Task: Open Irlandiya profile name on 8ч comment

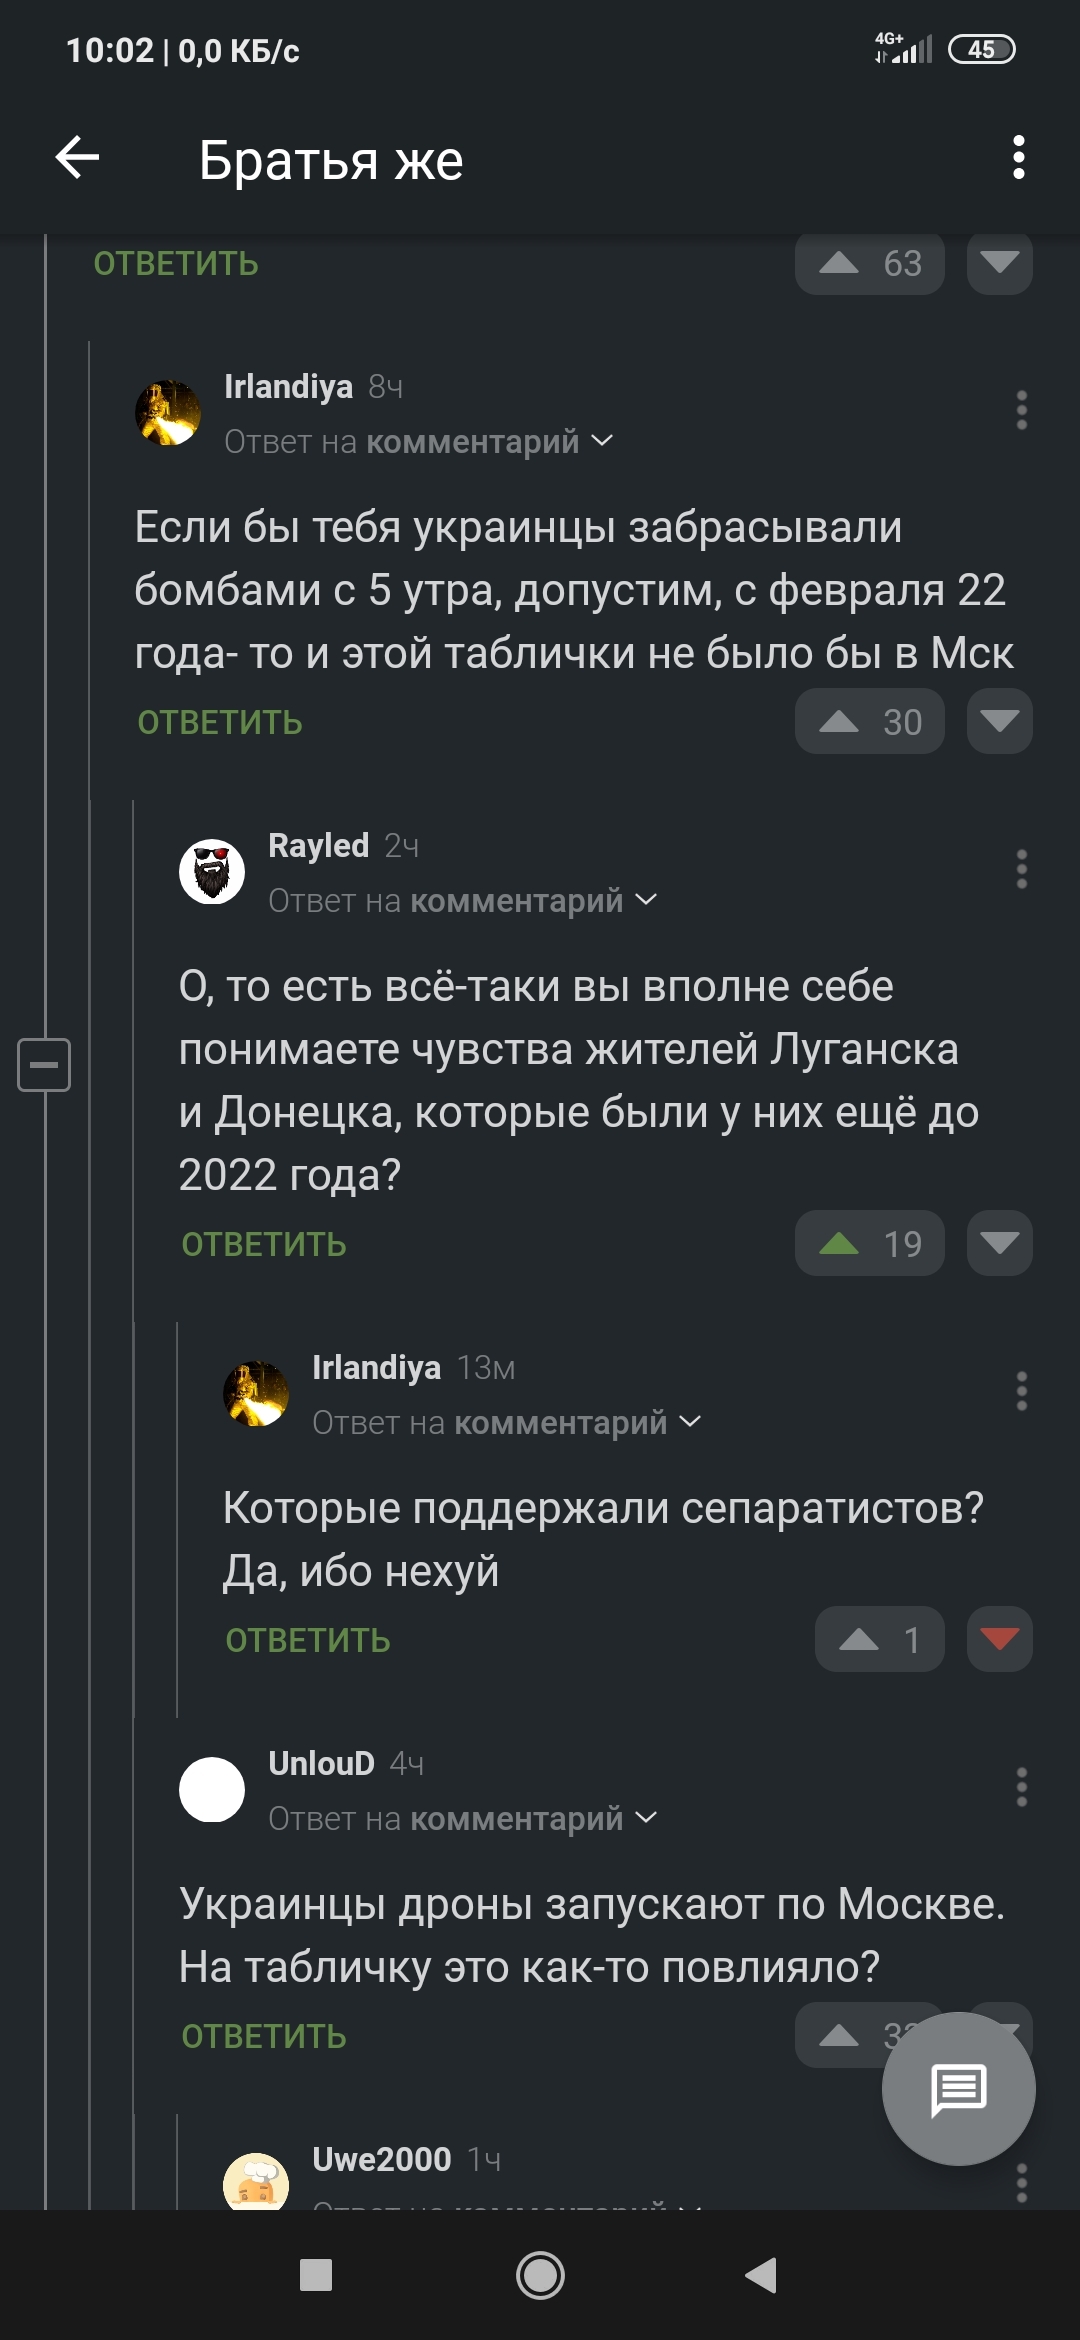Action: [288, 386]
